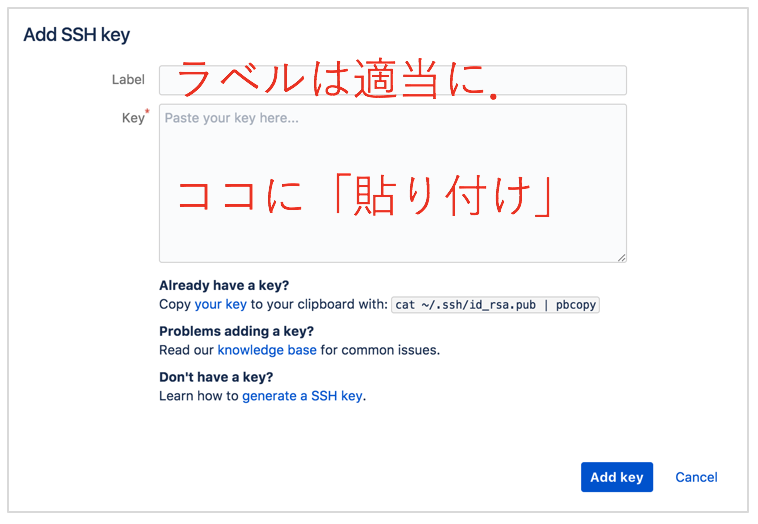
Task: Open the 'knowledge base' link
Action: click(x=267, y=349)
